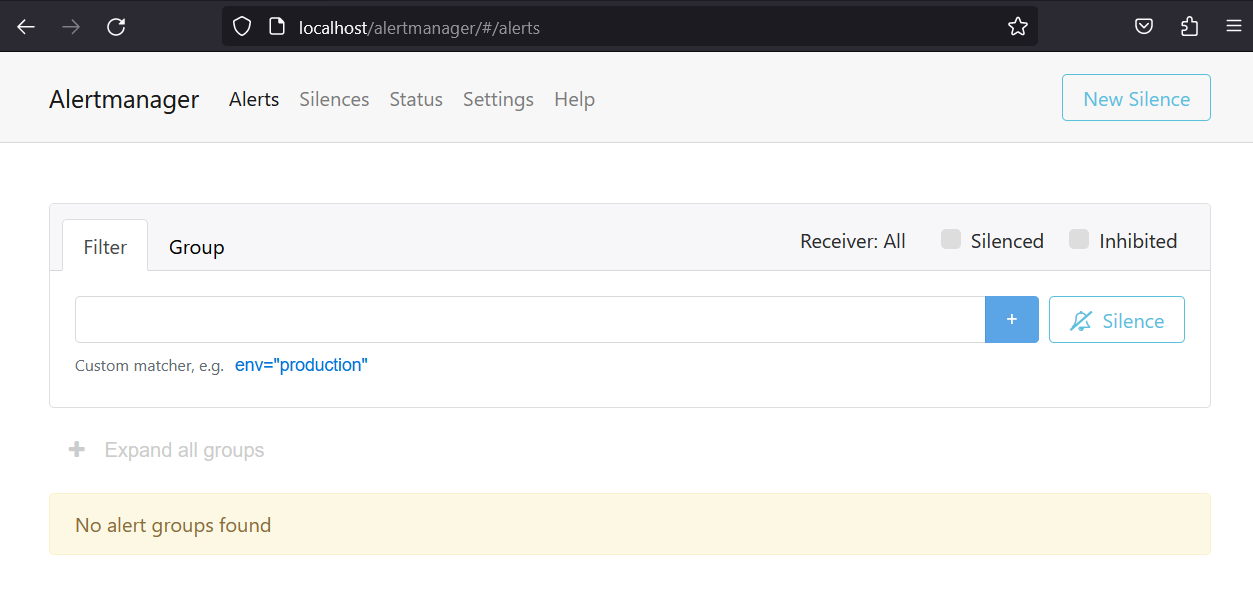Click the env="production" example matcher link
Image resolution: width=1253 pixels, height=589 pixels.
click(x=301, y=365)
